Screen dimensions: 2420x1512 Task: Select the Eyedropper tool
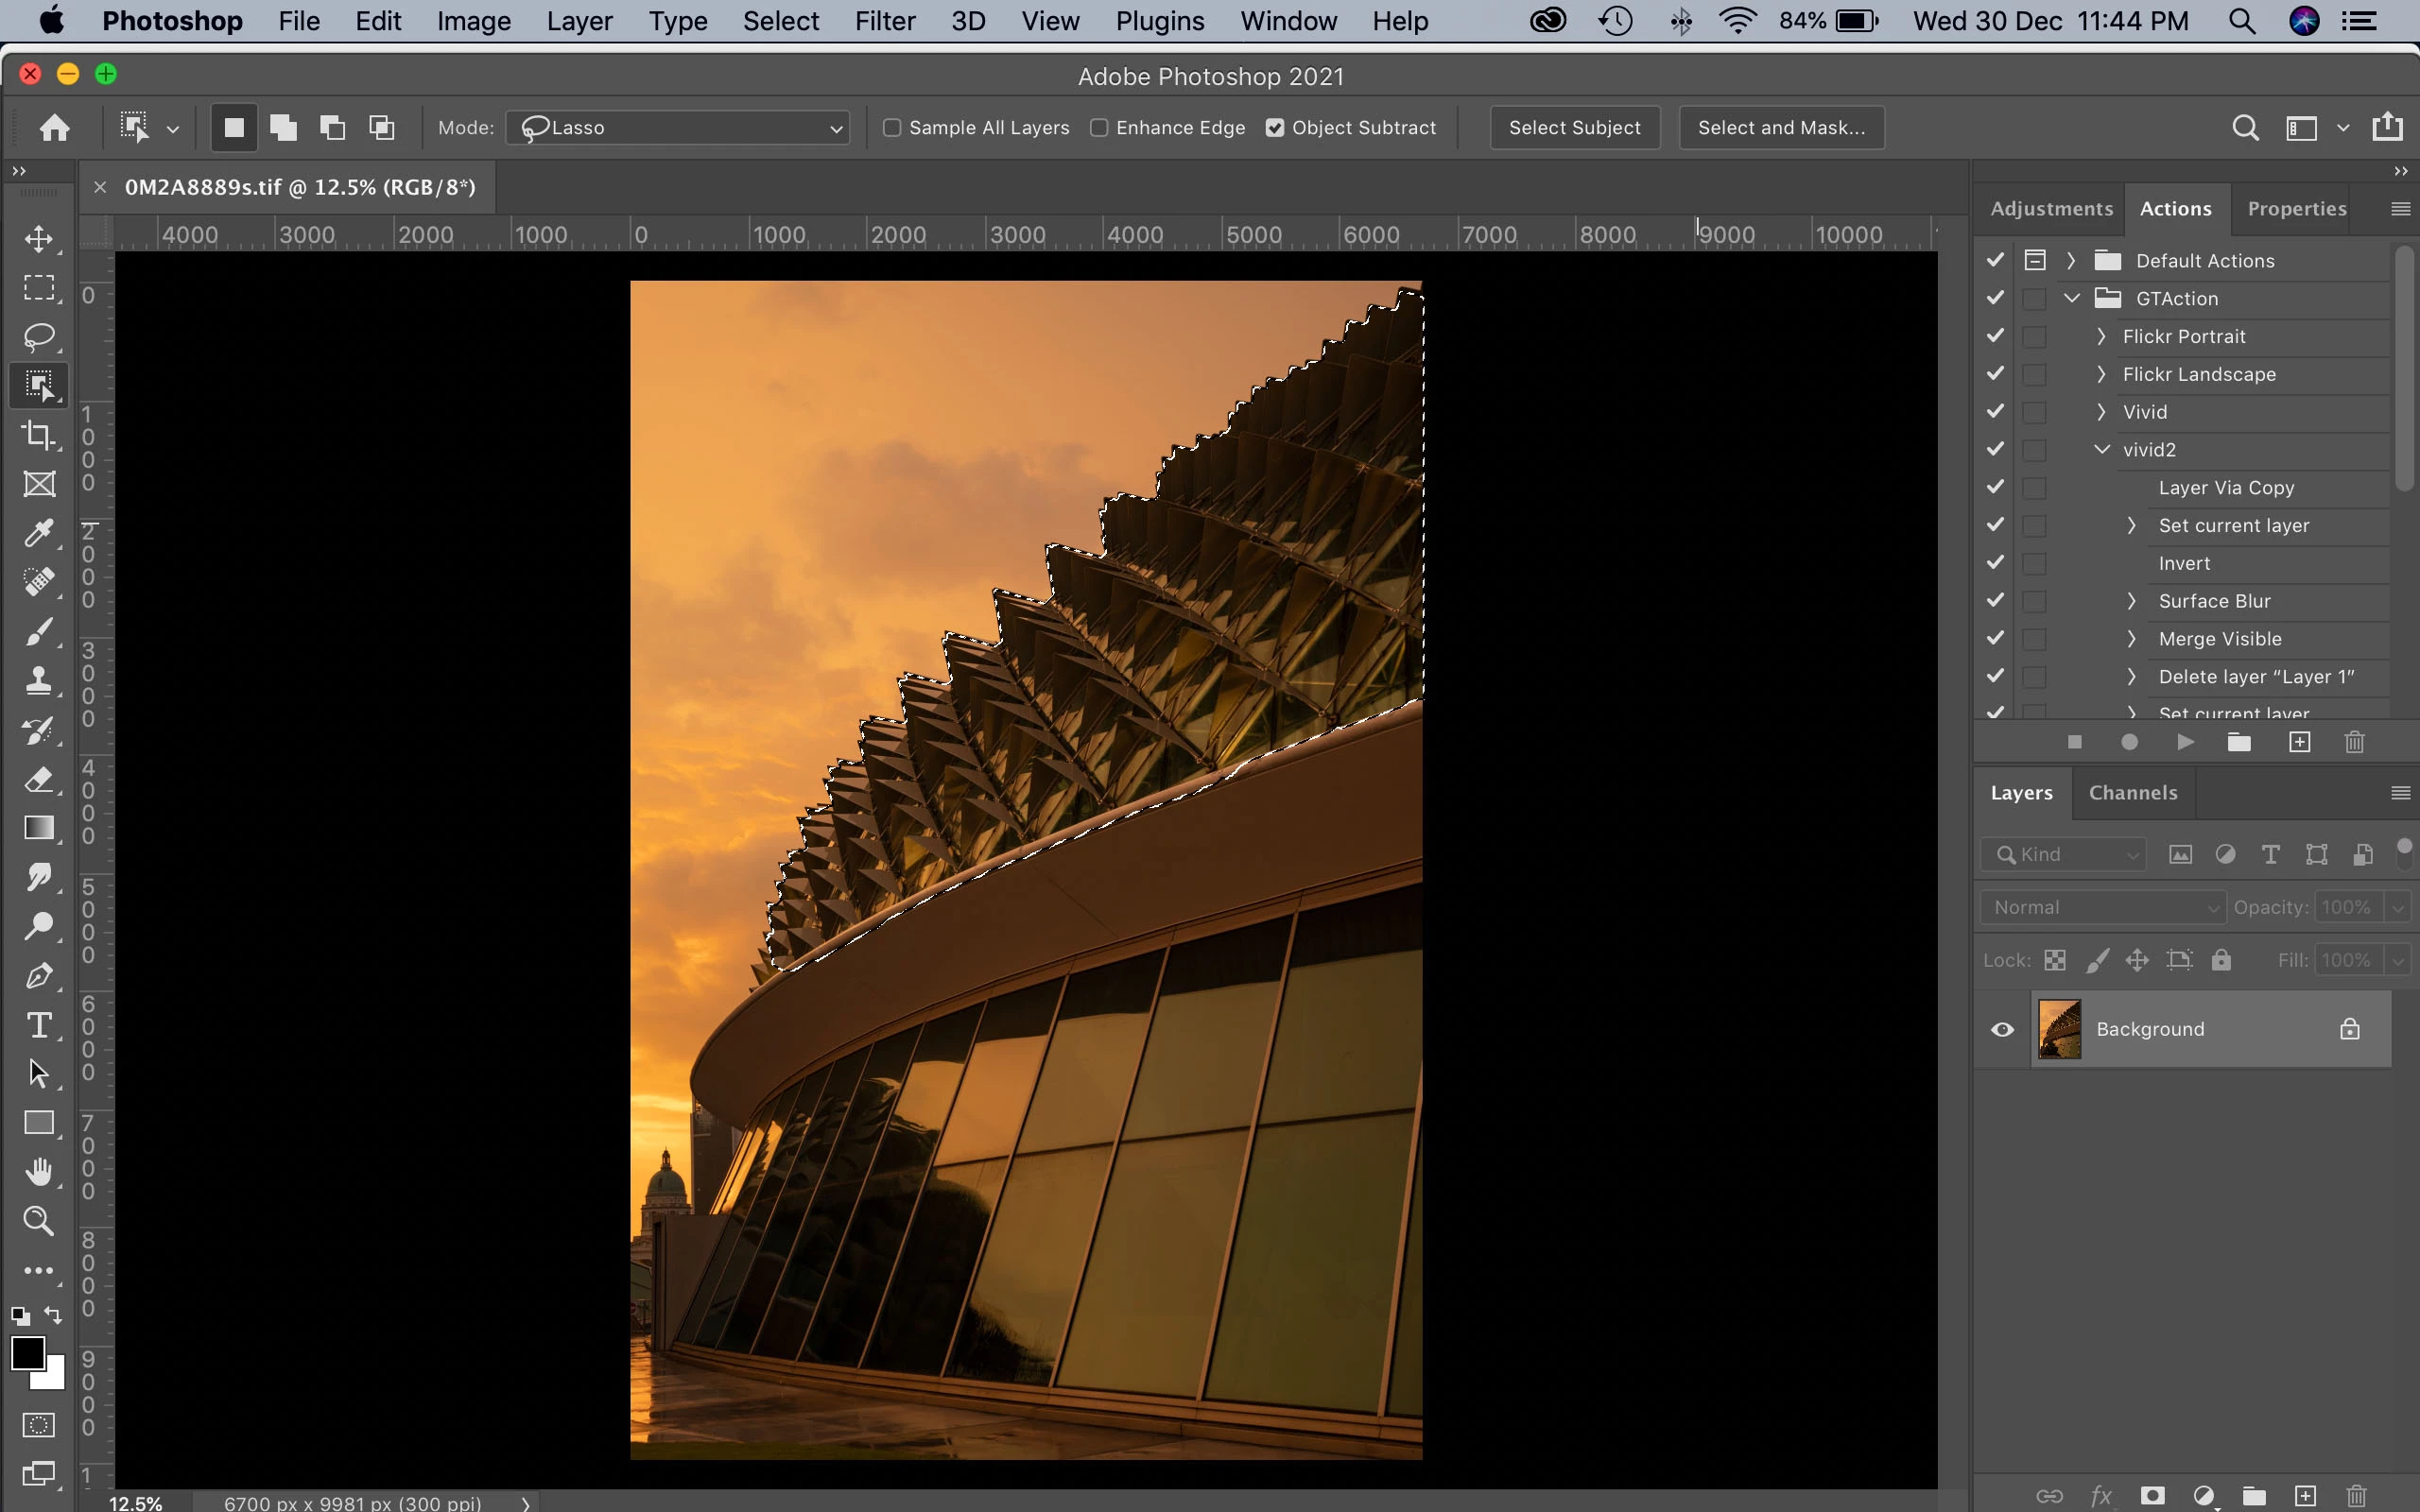pos(38,533)
